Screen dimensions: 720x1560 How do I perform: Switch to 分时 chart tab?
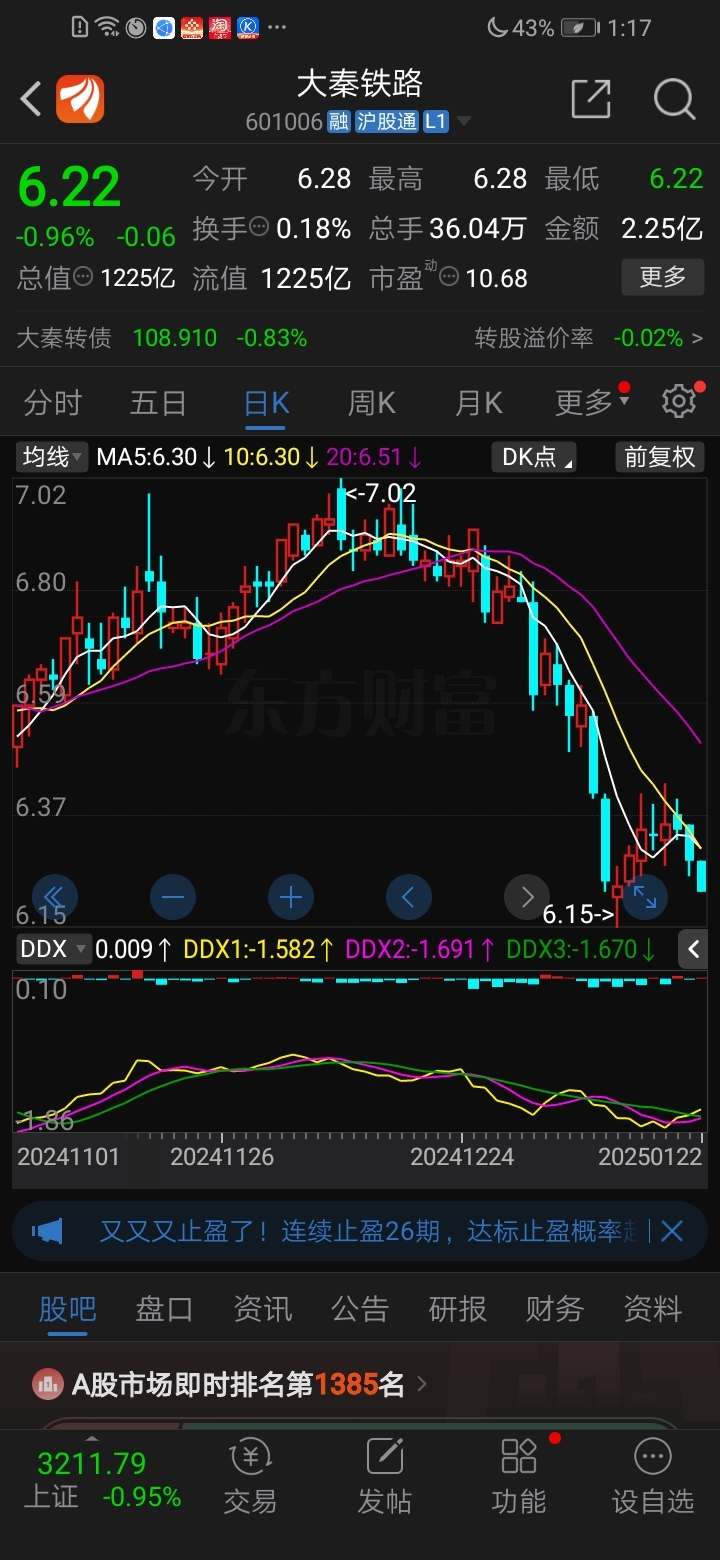coord(53,402)
